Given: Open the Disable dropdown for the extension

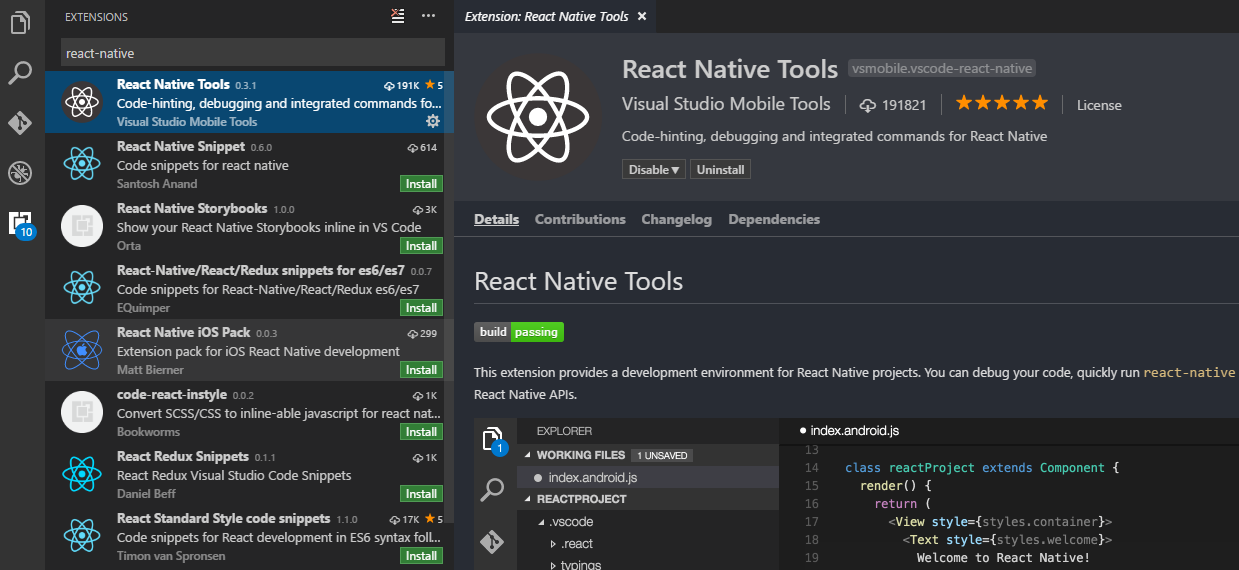Looking at the screenshot, I should 655,170.
